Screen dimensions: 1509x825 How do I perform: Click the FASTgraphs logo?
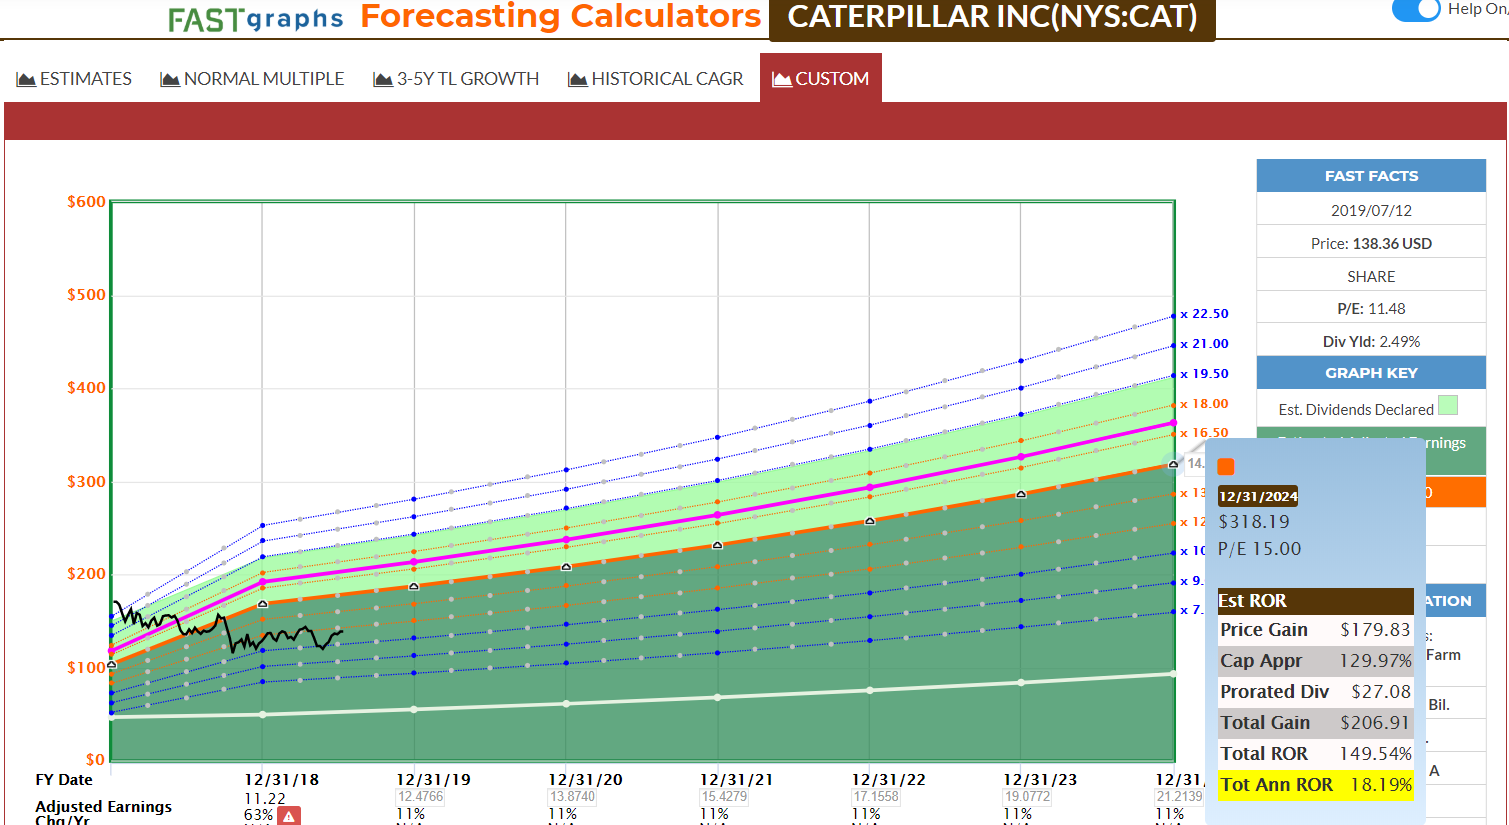255,19
